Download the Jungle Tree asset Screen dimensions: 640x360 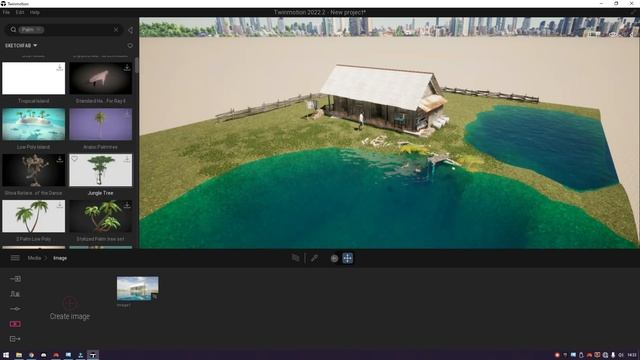[x=127, y=159]
